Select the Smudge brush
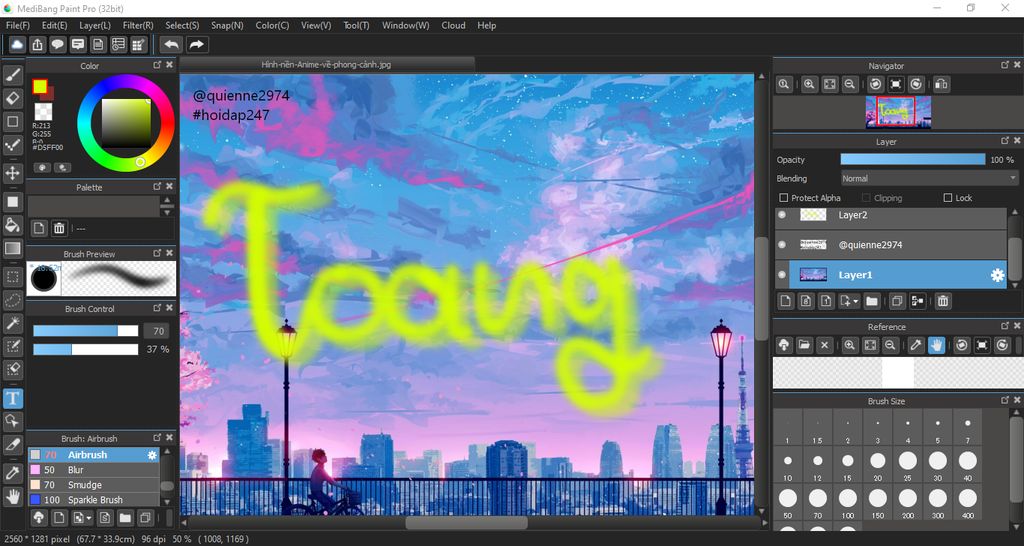The width and height of the screenshot is (1024, 546). click(93, 485)
